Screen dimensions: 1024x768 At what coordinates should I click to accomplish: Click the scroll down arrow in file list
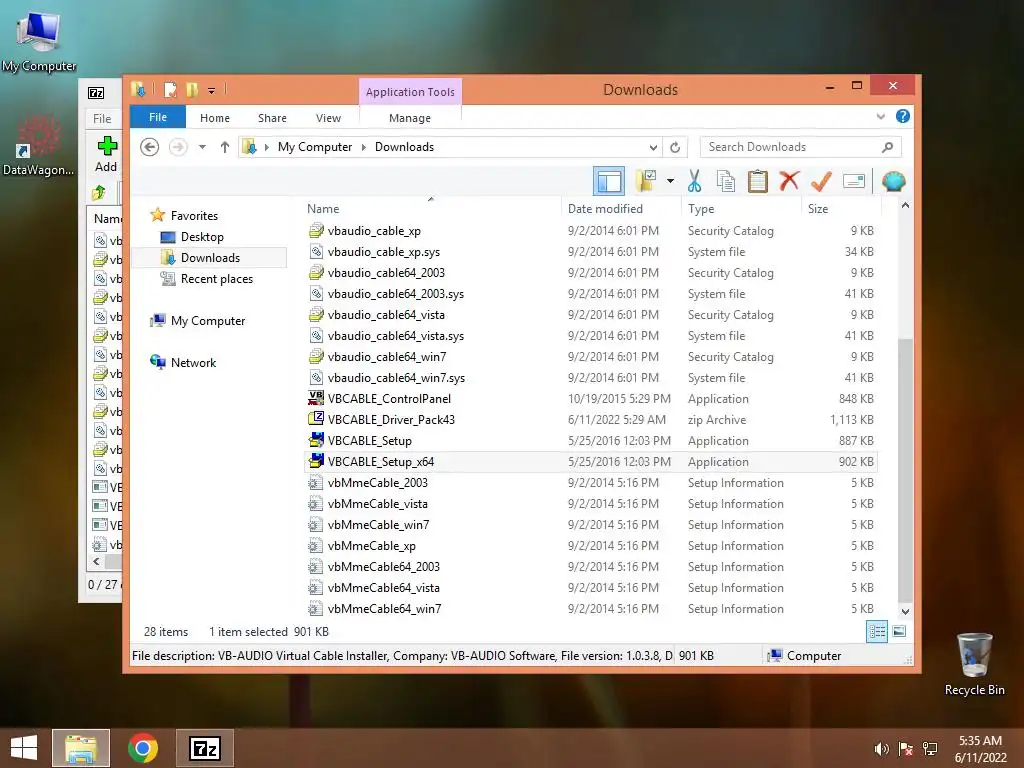905,612
